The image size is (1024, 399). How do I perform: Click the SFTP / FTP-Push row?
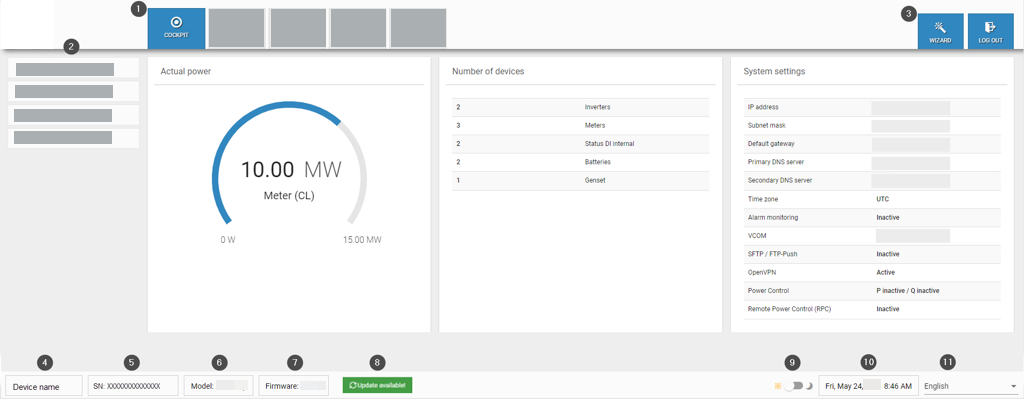click(x=872, y=254)
